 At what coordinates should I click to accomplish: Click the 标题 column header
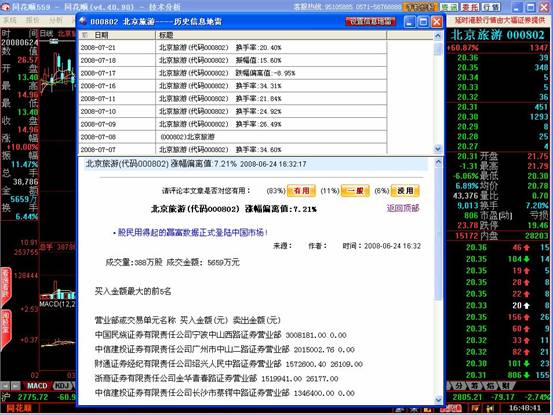click(271, 35)
